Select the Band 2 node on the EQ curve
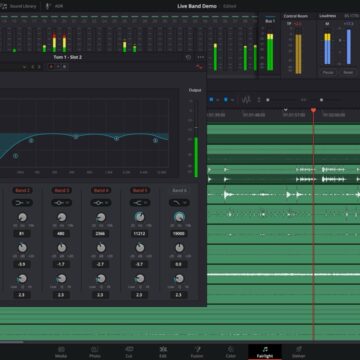 click(31, 141)
